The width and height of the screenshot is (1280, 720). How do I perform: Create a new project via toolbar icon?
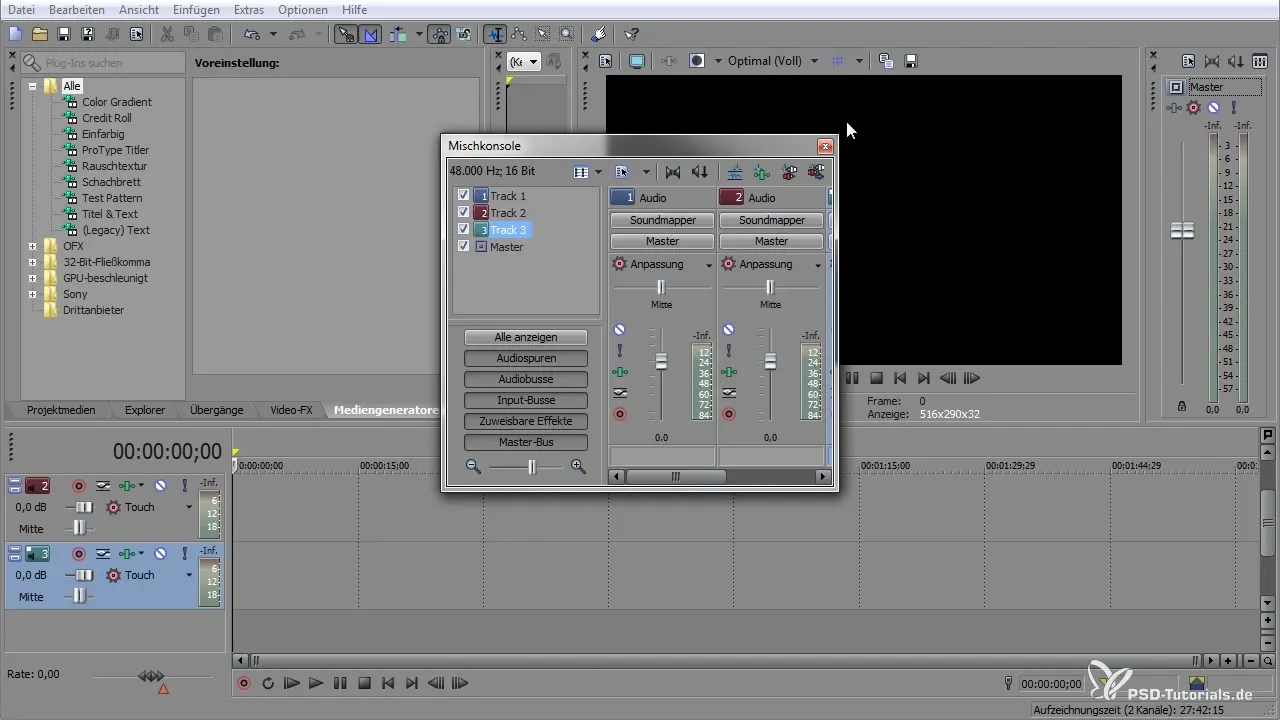click(x=15, y=34)
